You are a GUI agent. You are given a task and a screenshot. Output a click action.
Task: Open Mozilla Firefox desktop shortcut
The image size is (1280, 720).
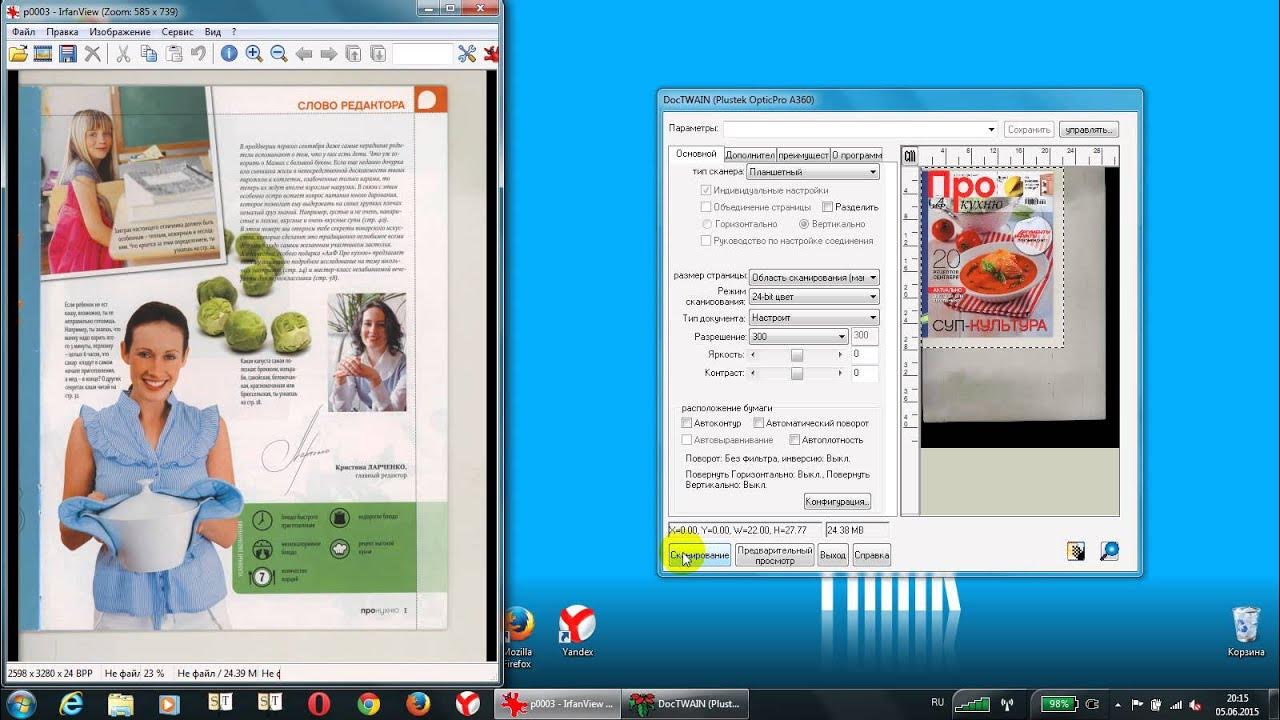pyautogui.click(x=517, y=637)
